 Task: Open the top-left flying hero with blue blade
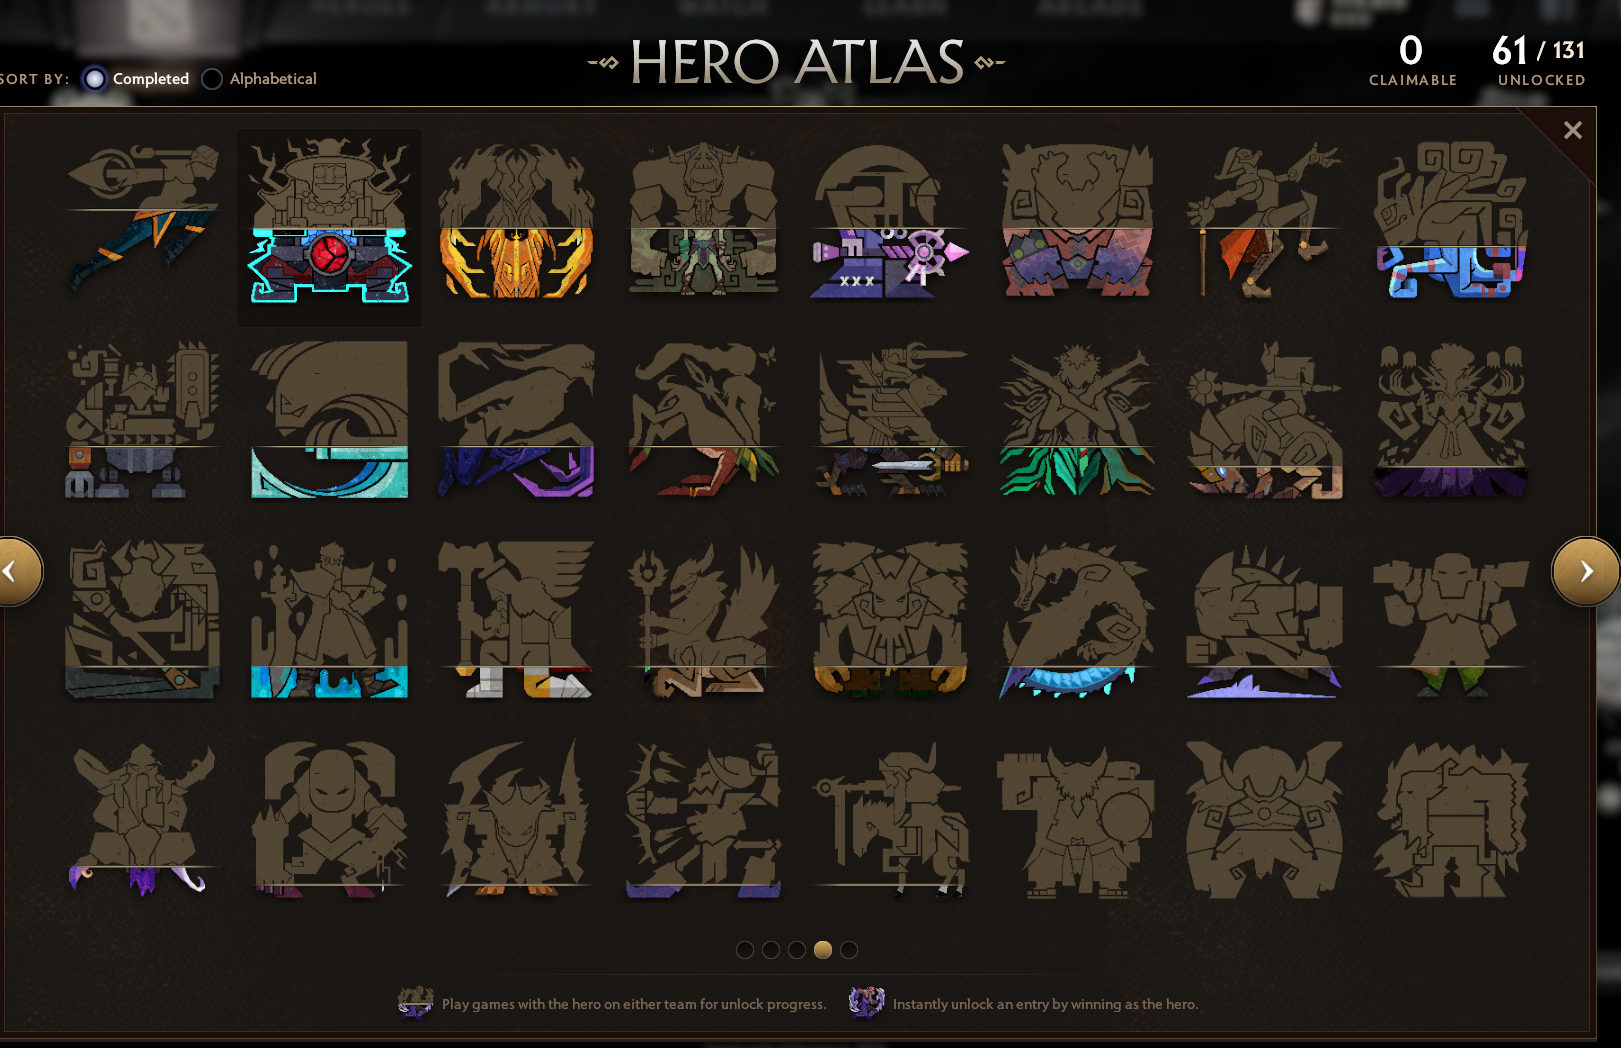point(142,218)
